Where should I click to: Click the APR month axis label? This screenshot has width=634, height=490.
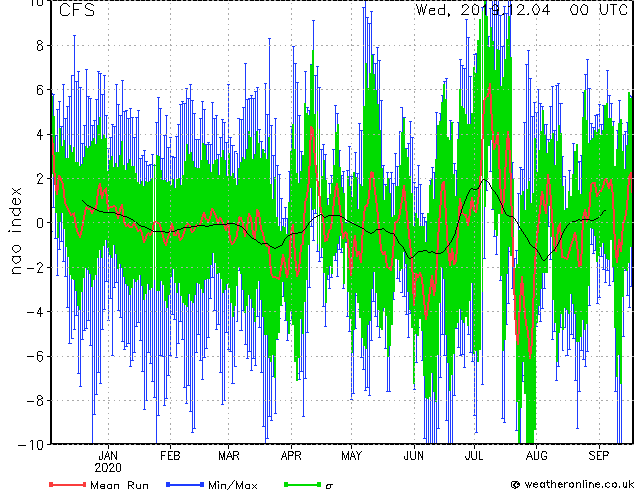(x=291, y=456)
